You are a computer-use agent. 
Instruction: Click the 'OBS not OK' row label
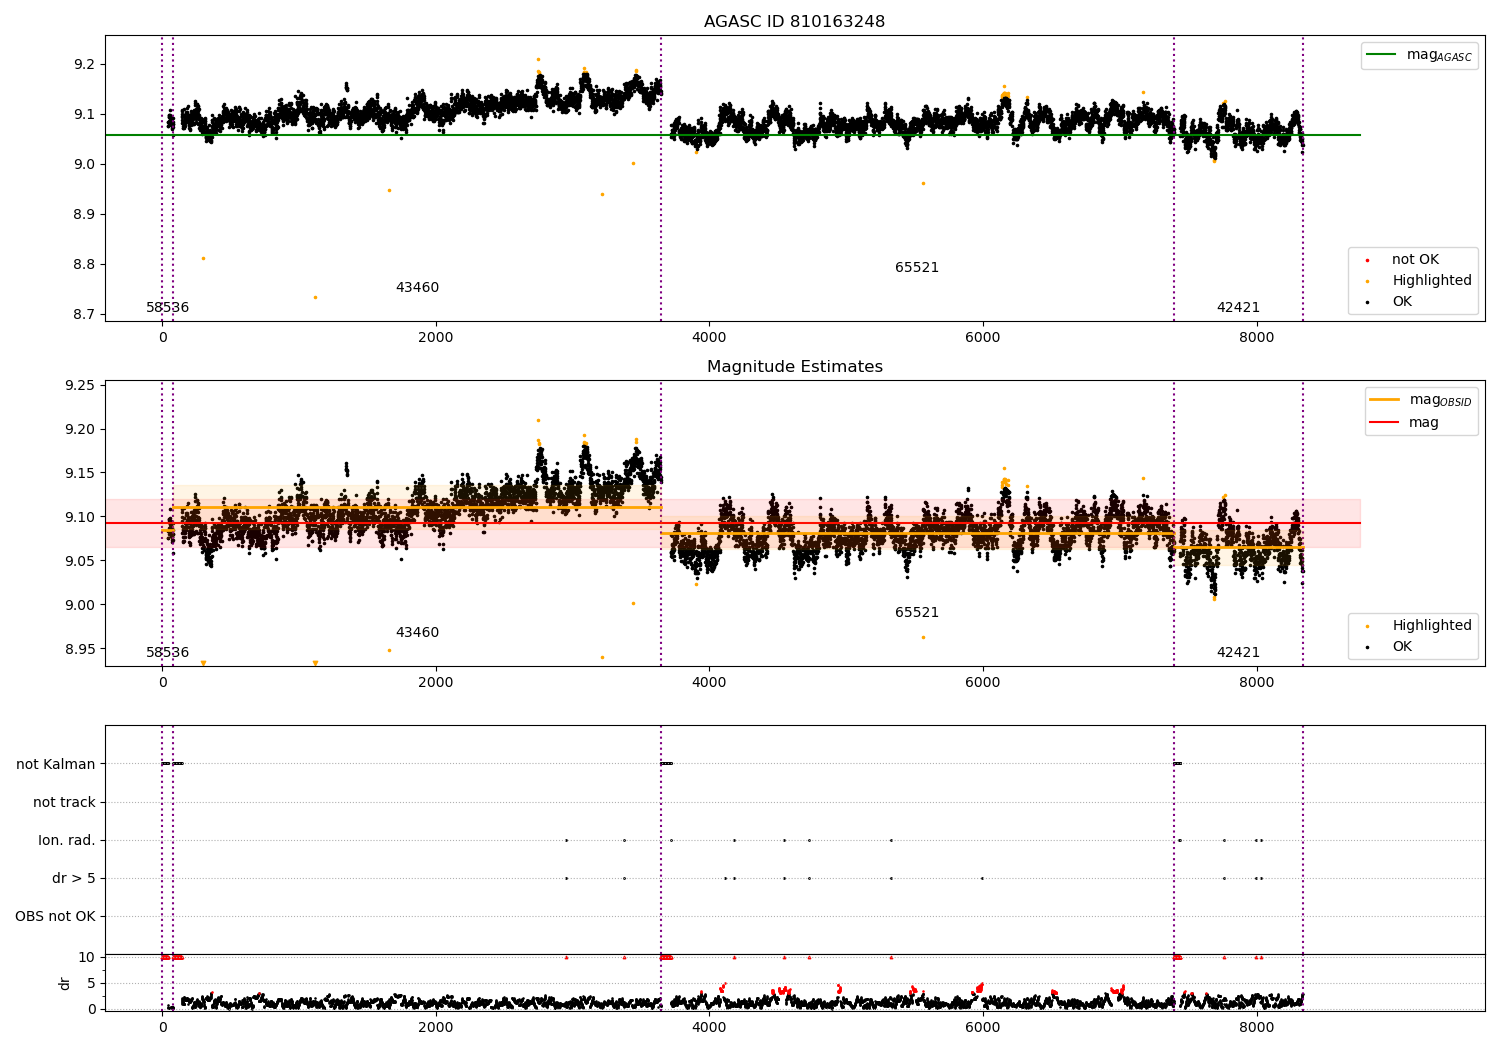[55, 917]
